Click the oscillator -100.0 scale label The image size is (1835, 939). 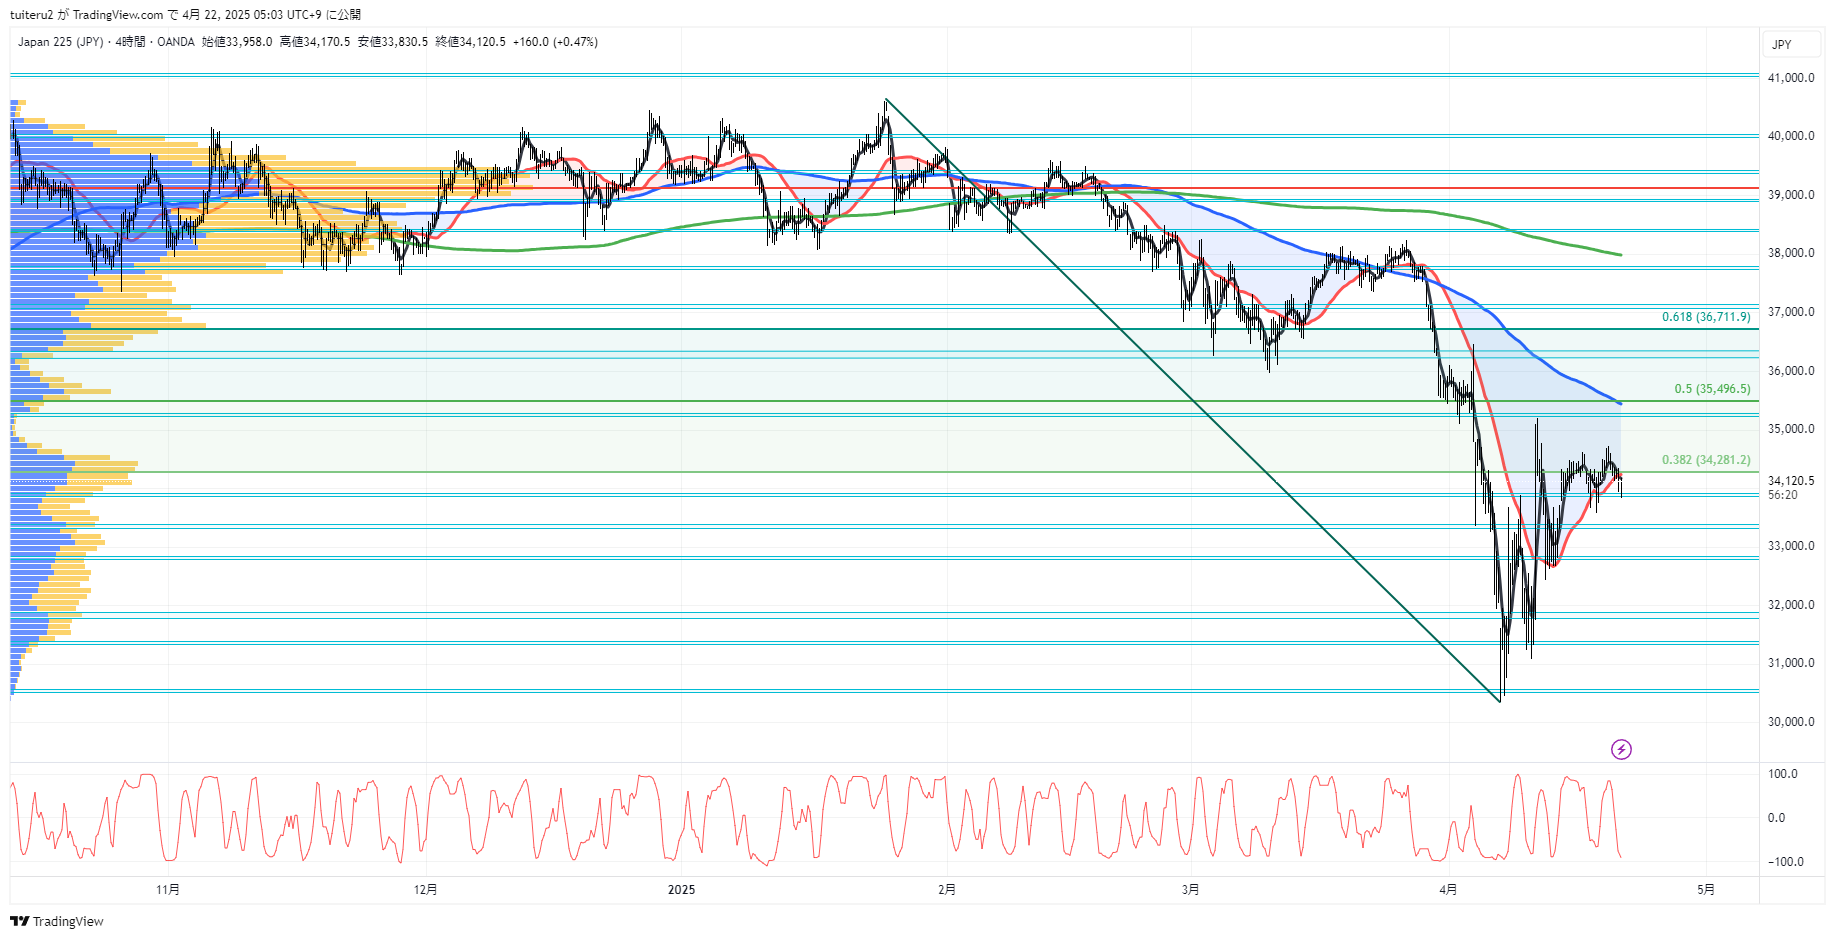point(1784,862)
